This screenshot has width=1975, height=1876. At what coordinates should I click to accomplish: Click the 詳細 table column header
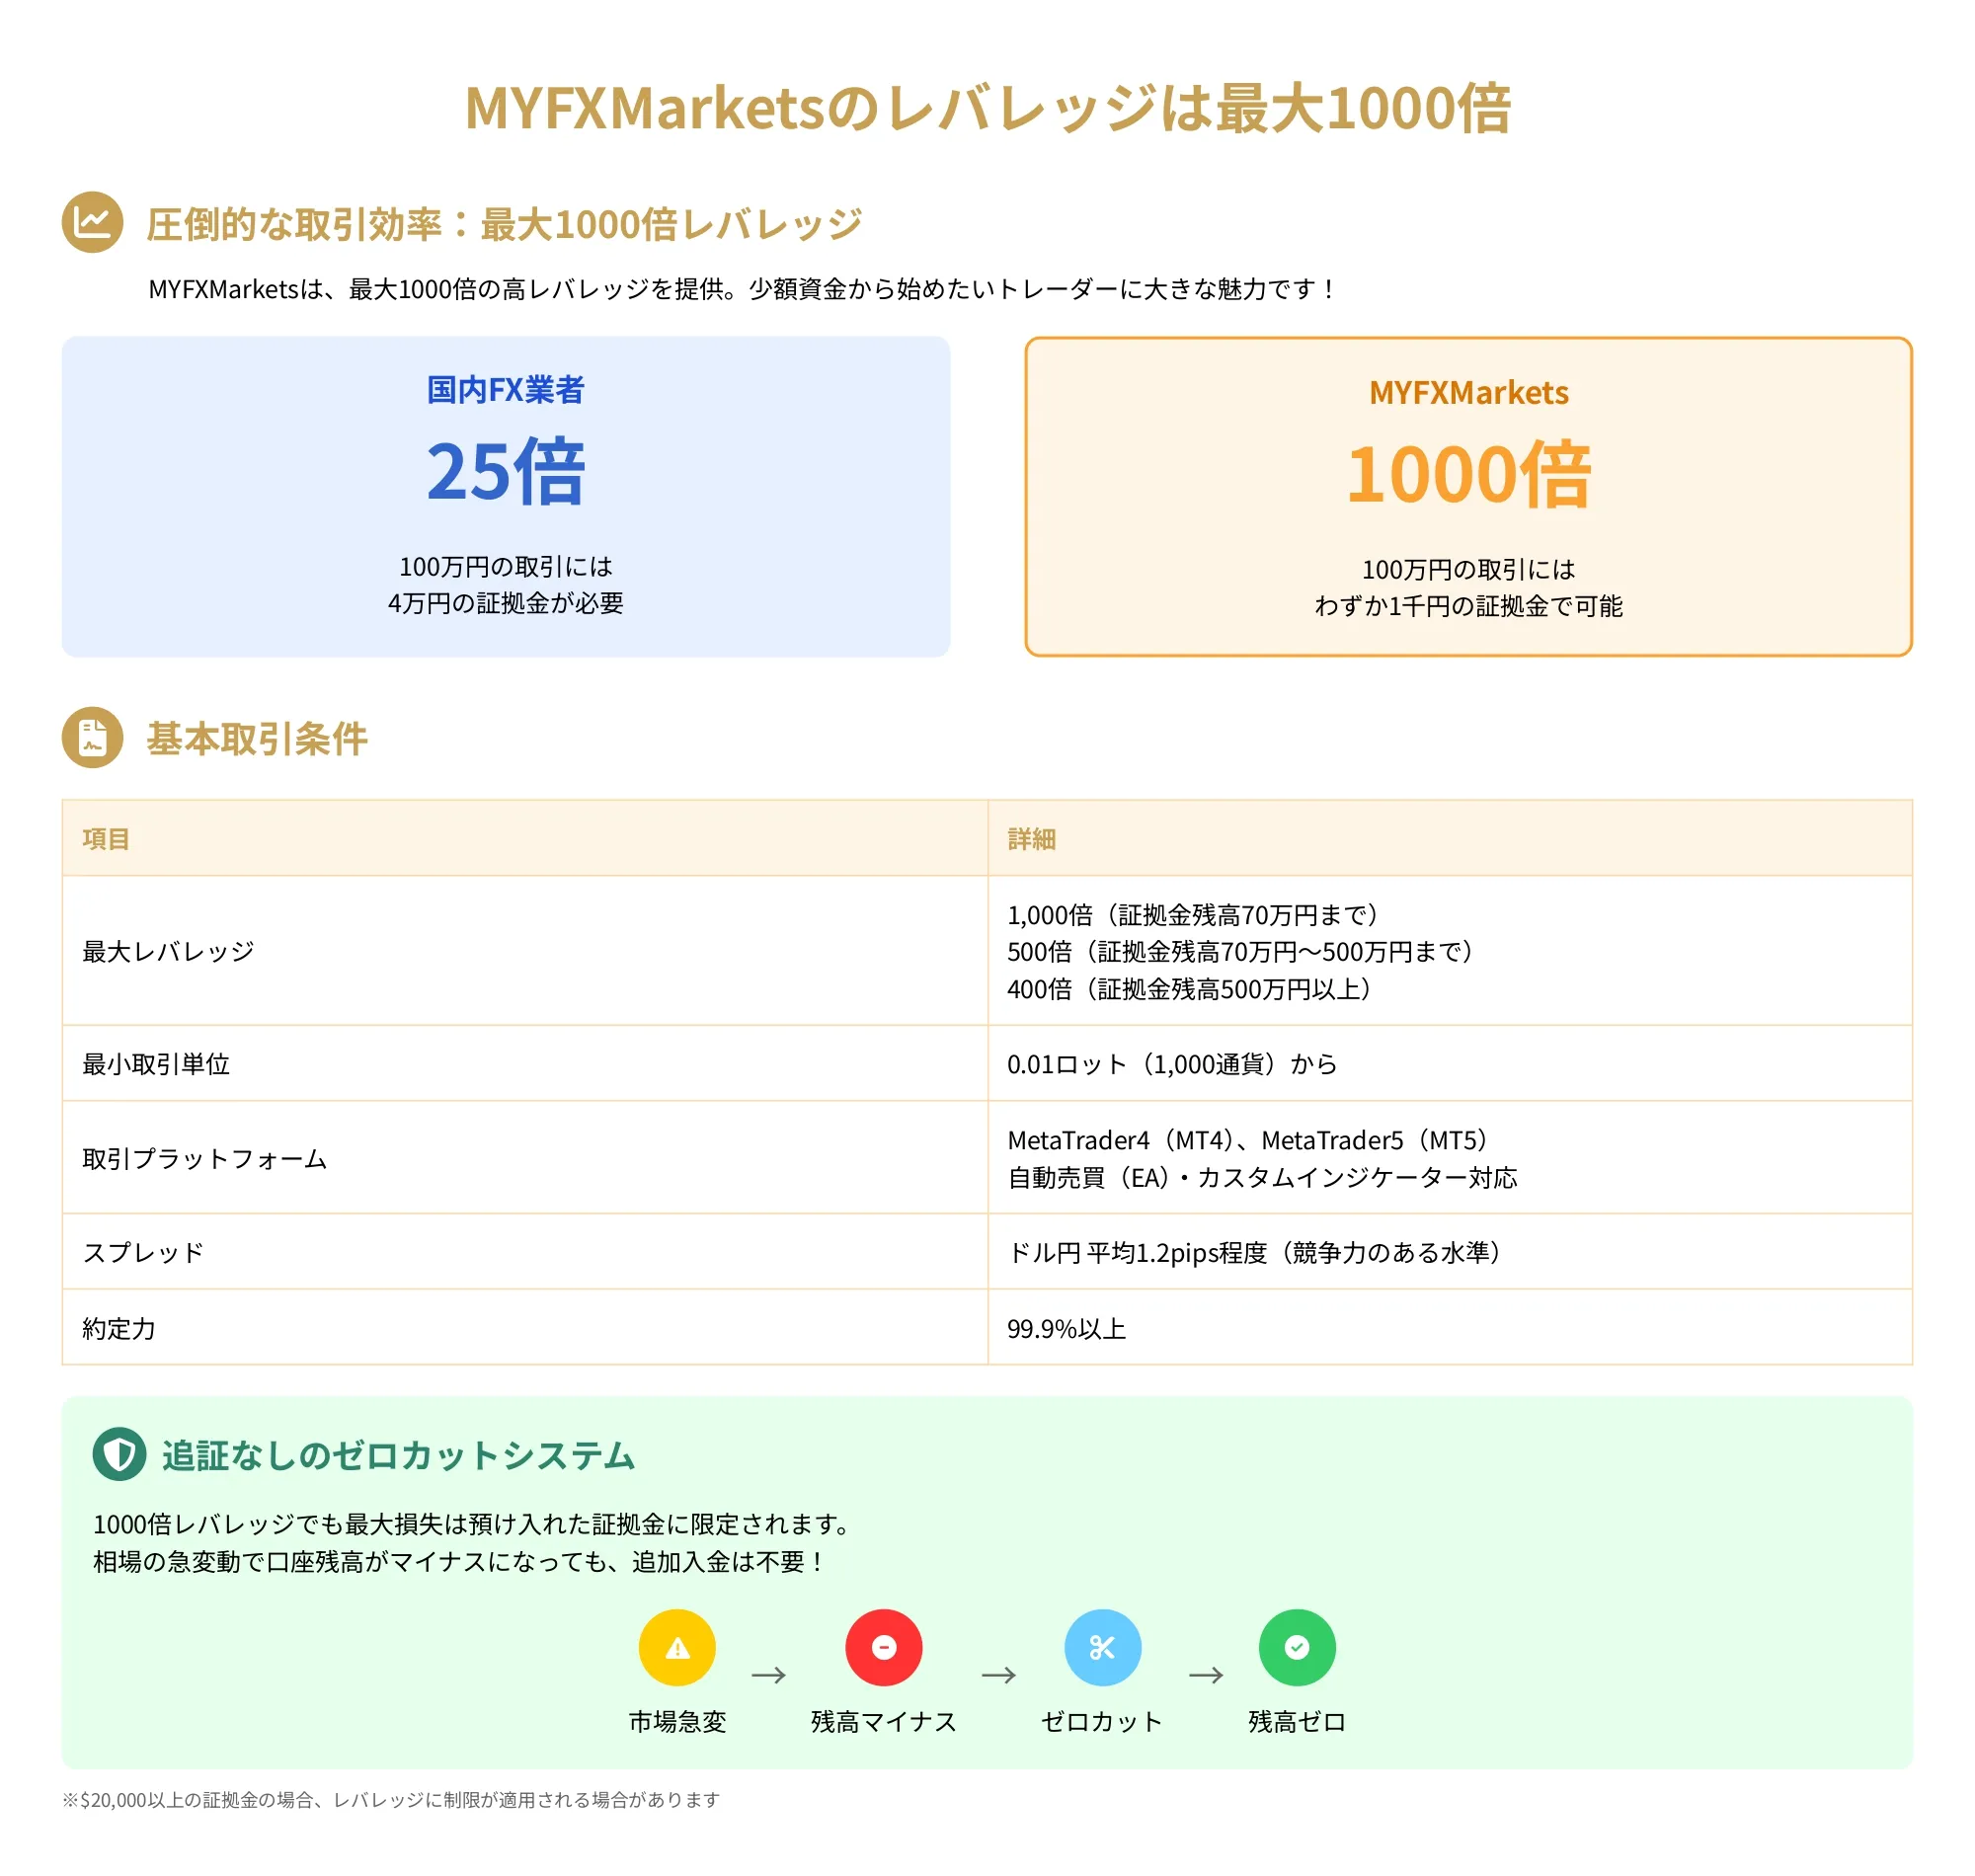1031,839
